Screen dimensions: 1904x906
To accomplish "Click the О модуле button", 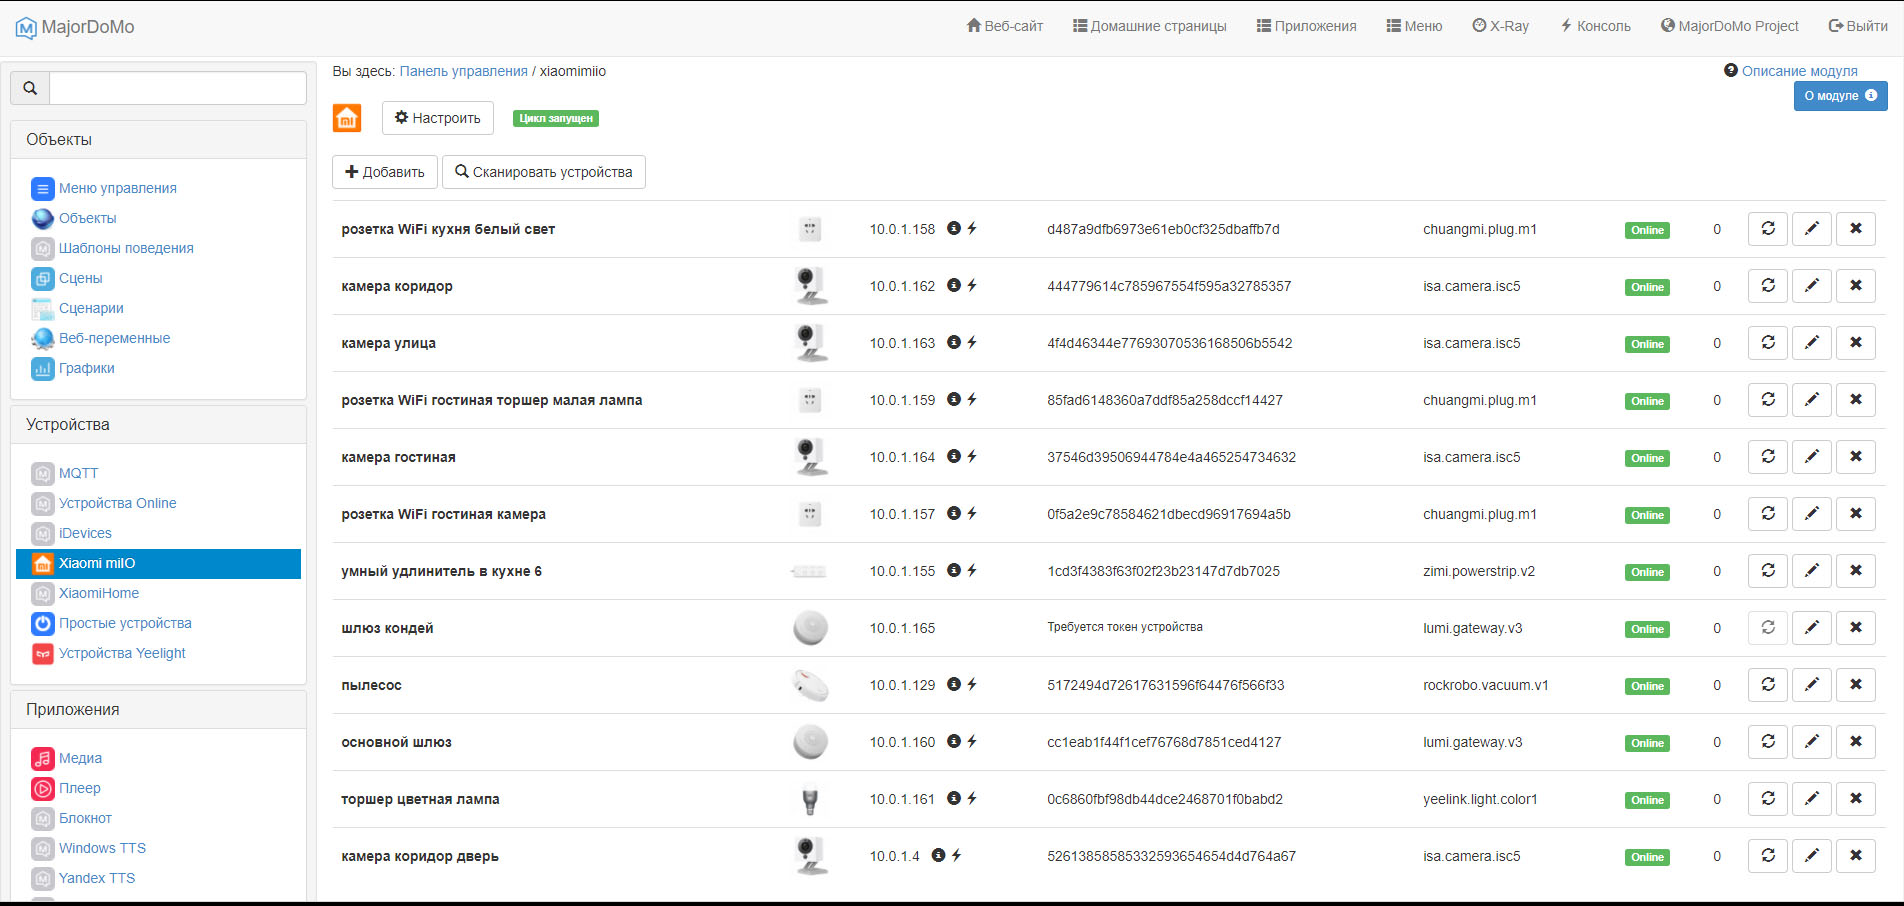I will [1839, 96].
